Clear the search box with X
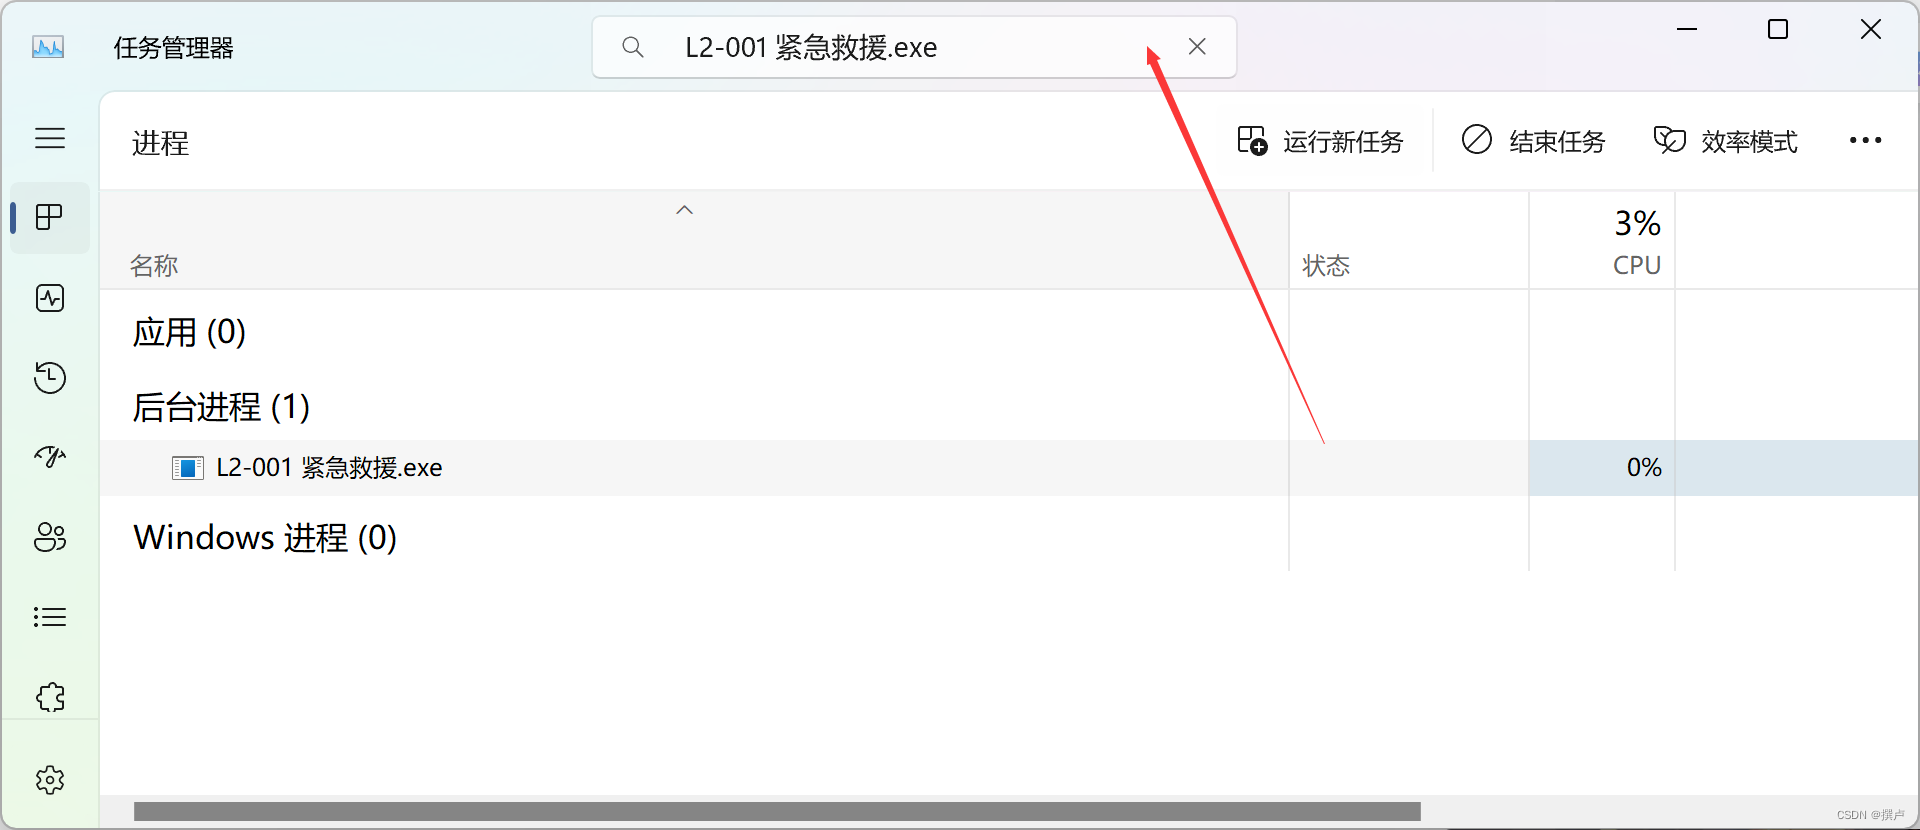 click(x=1197, y=46)
